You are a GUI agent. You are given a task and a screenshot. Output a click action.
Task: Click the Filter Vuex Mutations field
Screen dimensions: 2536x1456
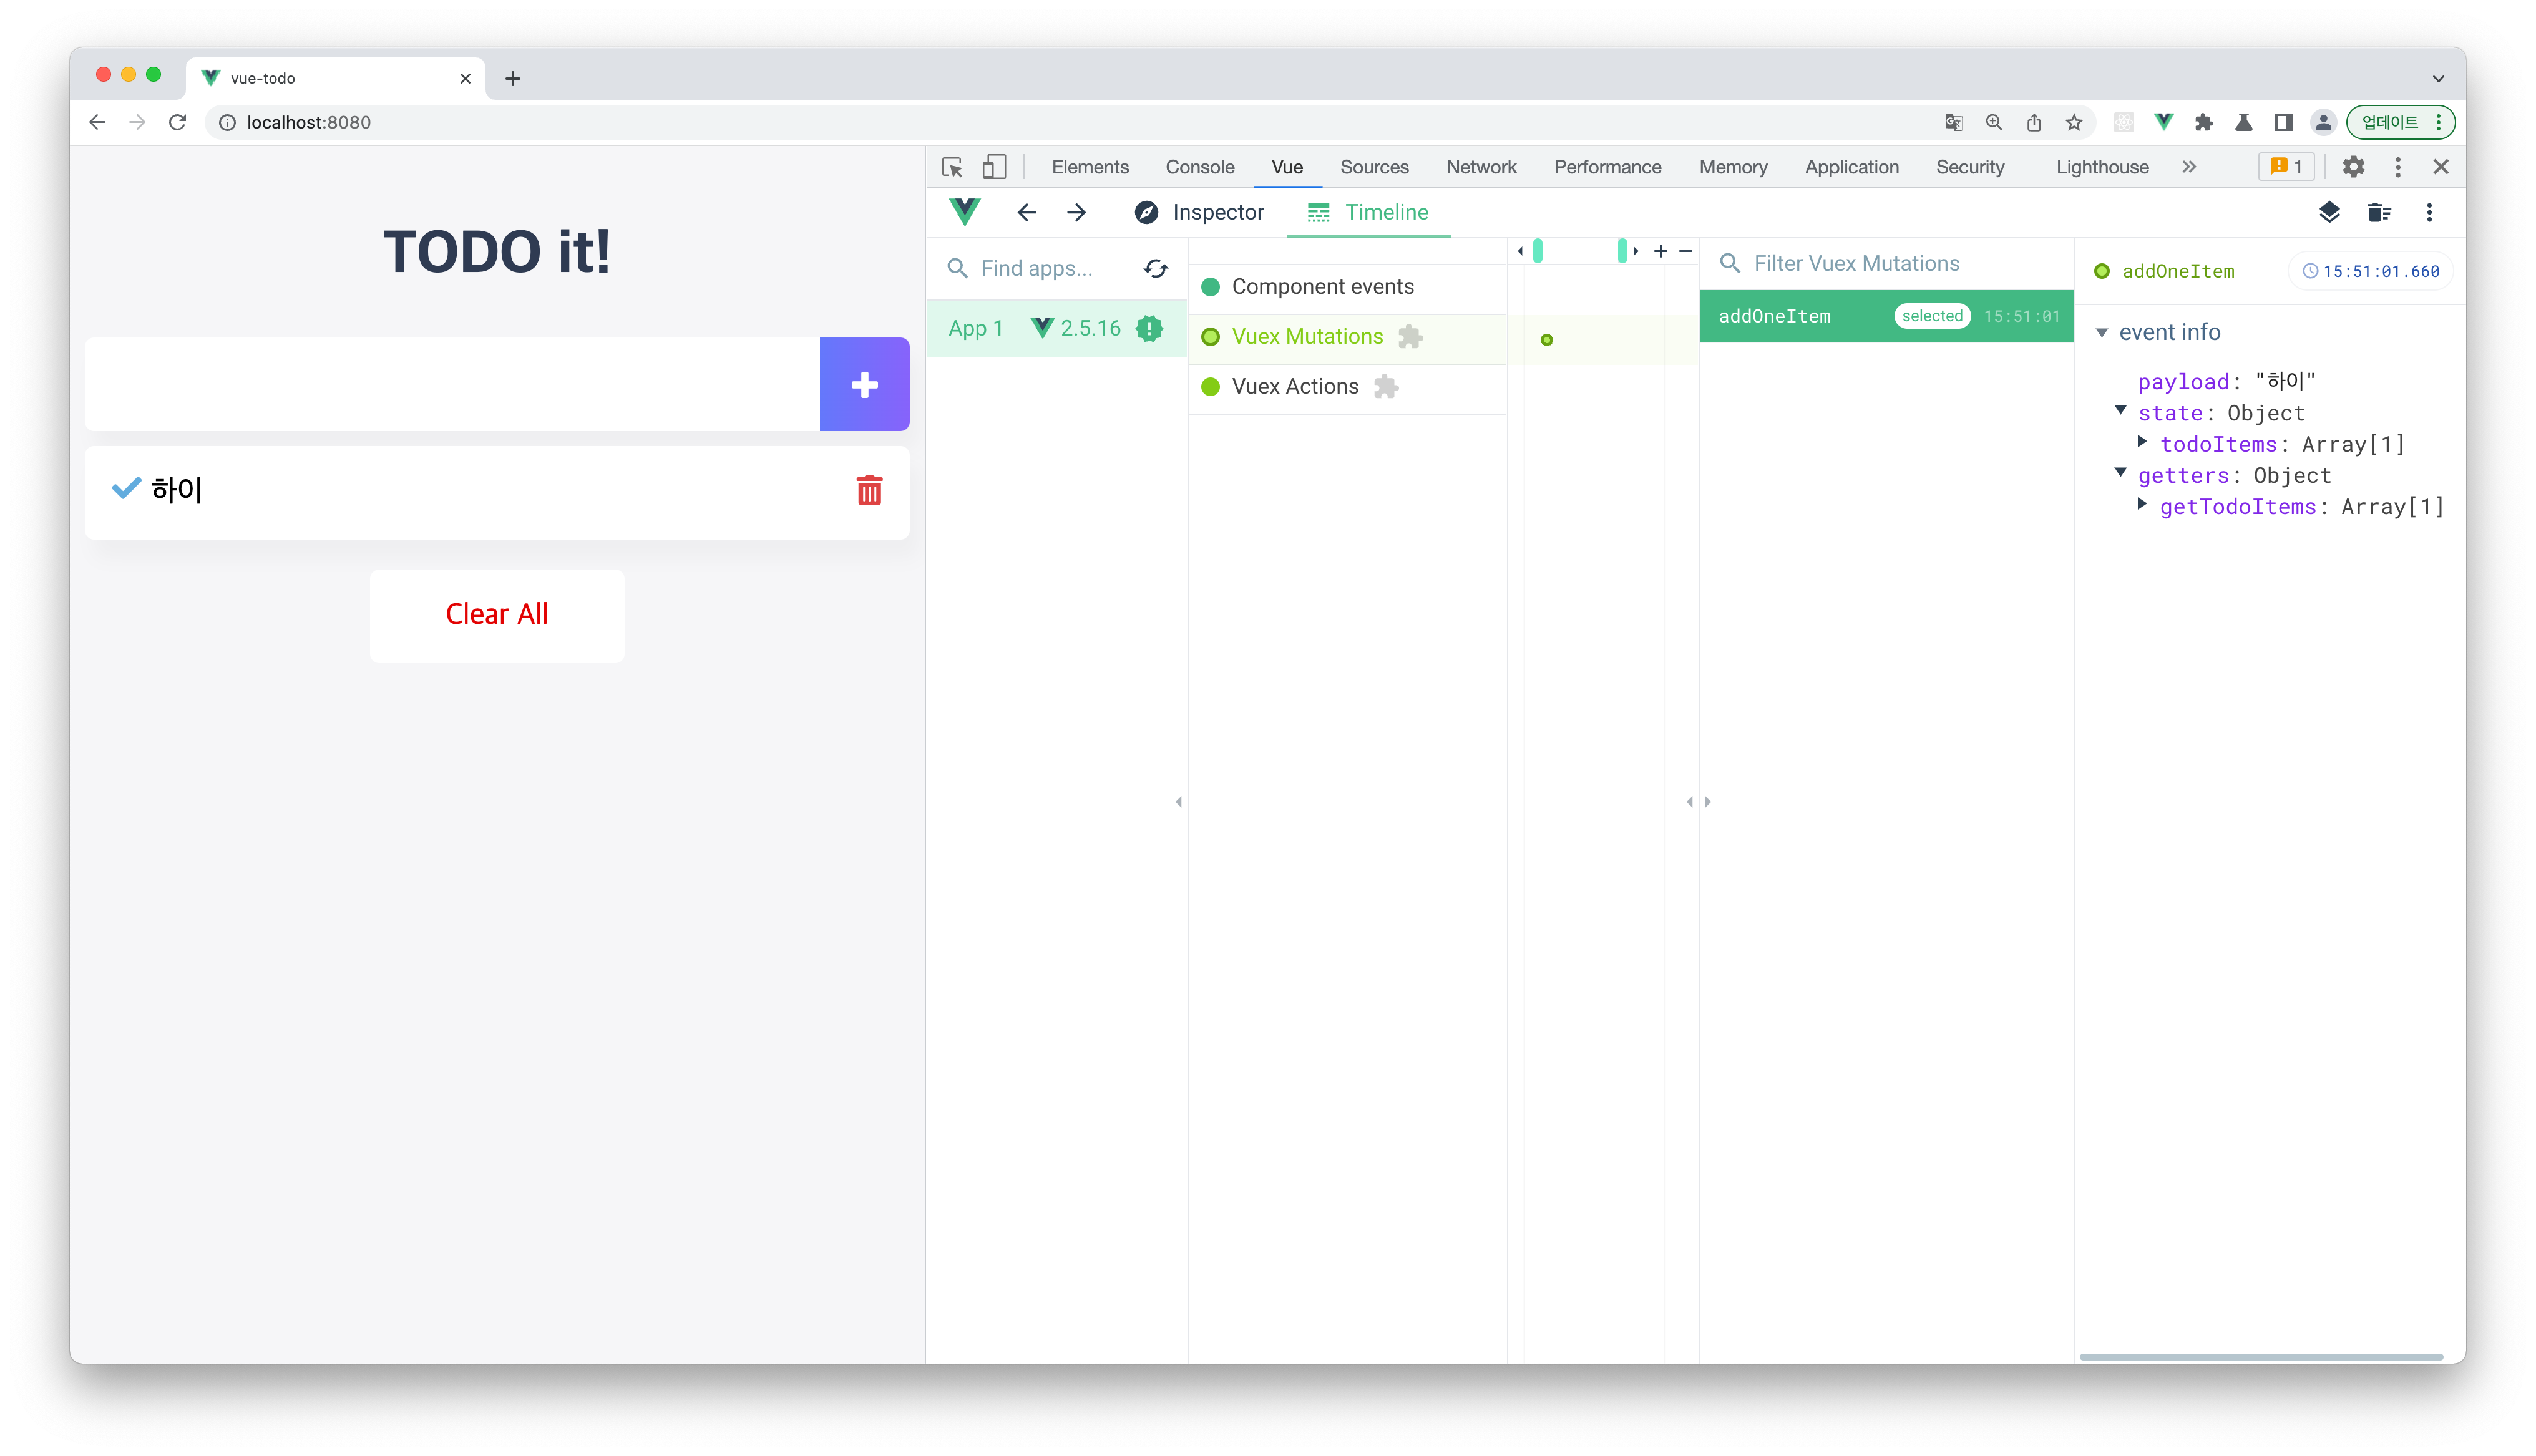1890,263
